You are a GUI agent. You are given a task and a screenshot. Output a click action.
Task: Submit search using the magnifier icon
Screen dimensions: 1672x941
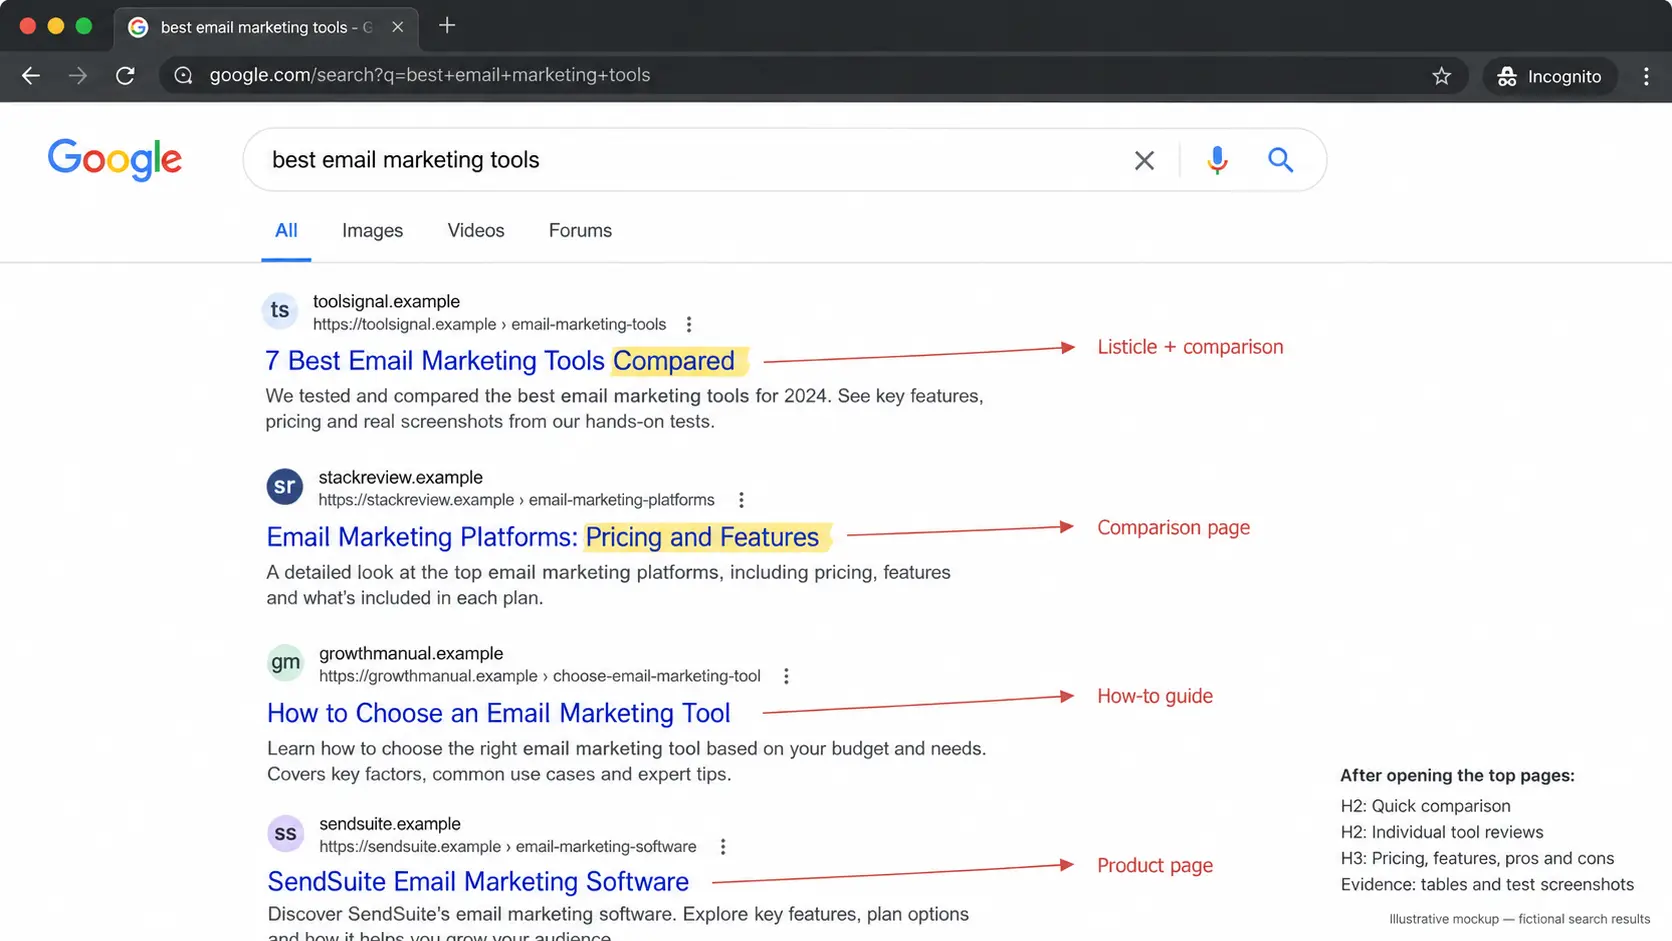coord(1280,160)
